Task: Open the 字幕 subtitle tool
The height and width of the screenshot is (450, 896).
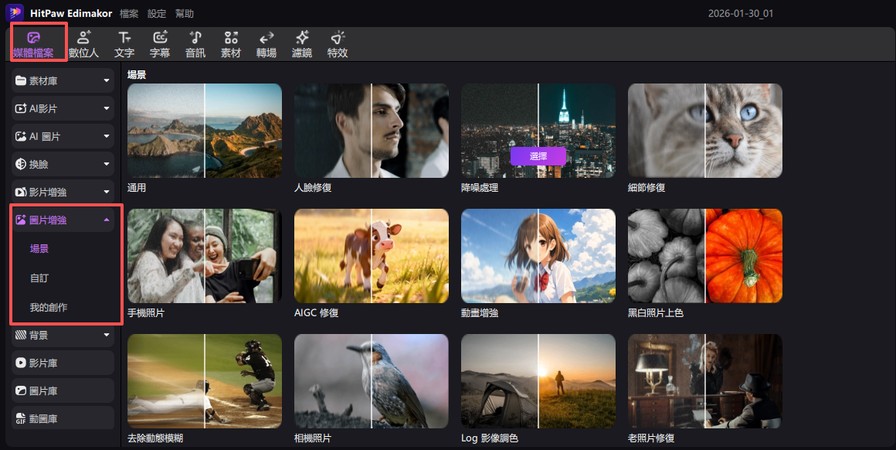Action: pyautogui.click(x=160, y=43)
